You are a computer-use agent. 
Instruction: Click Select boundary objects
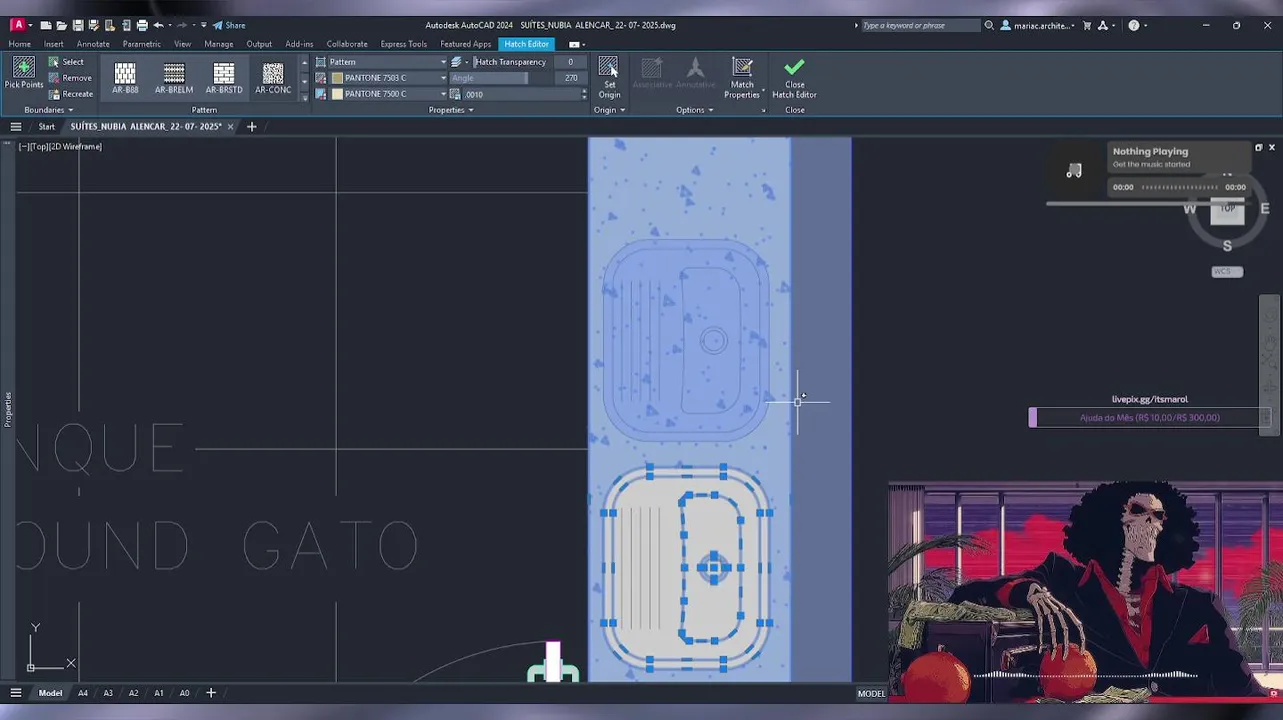[67, 62]
